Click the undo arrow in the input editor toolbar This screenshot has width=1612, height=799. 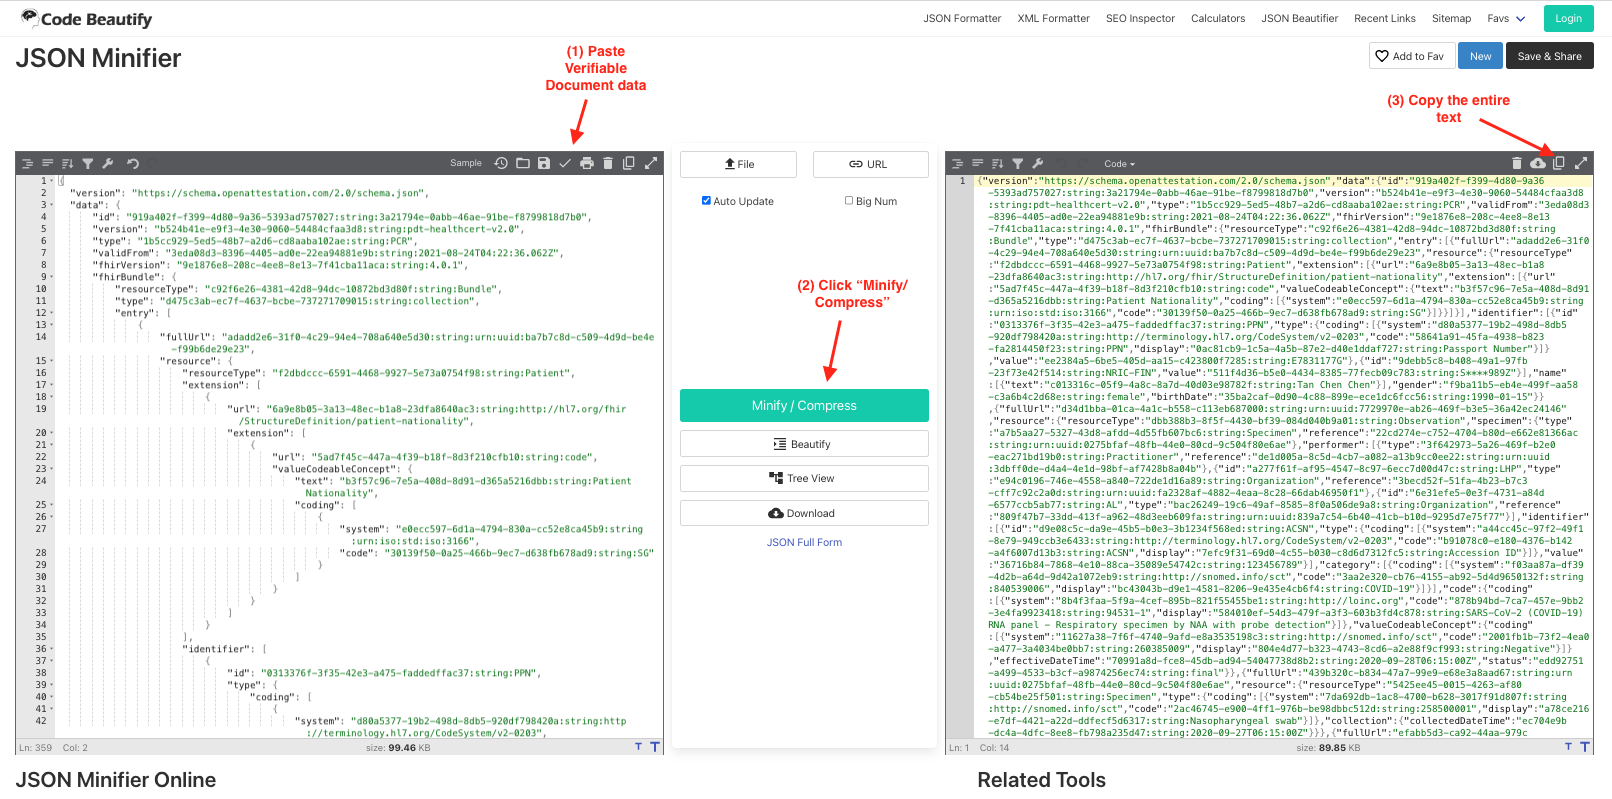132,163
